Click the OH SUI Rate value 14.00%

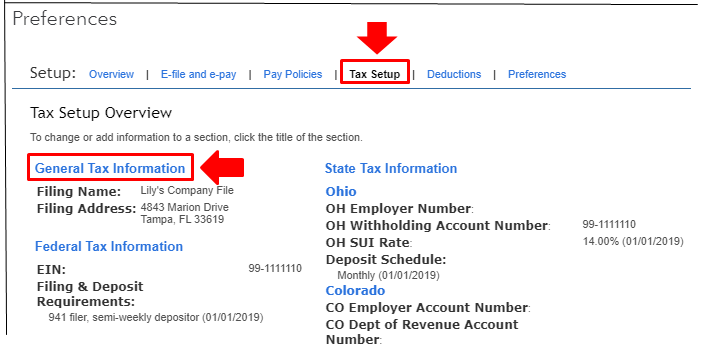point(633,241)
